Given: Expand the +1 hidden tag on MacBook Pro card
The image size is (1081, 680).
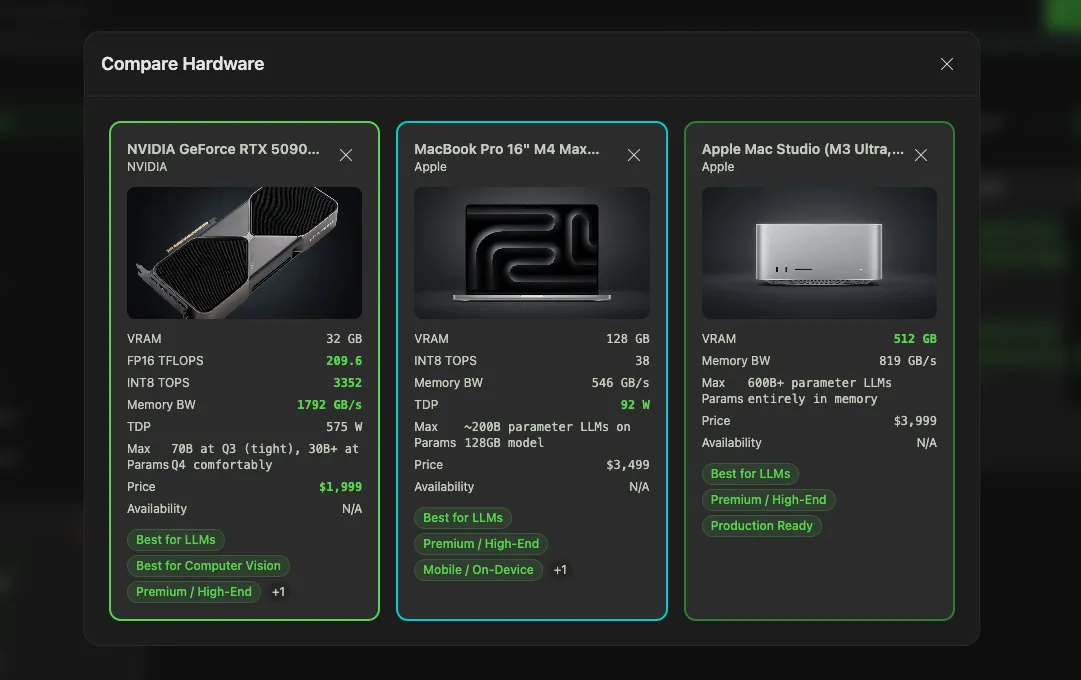Looking at the screenshot, I should click(x=559, y=569).
